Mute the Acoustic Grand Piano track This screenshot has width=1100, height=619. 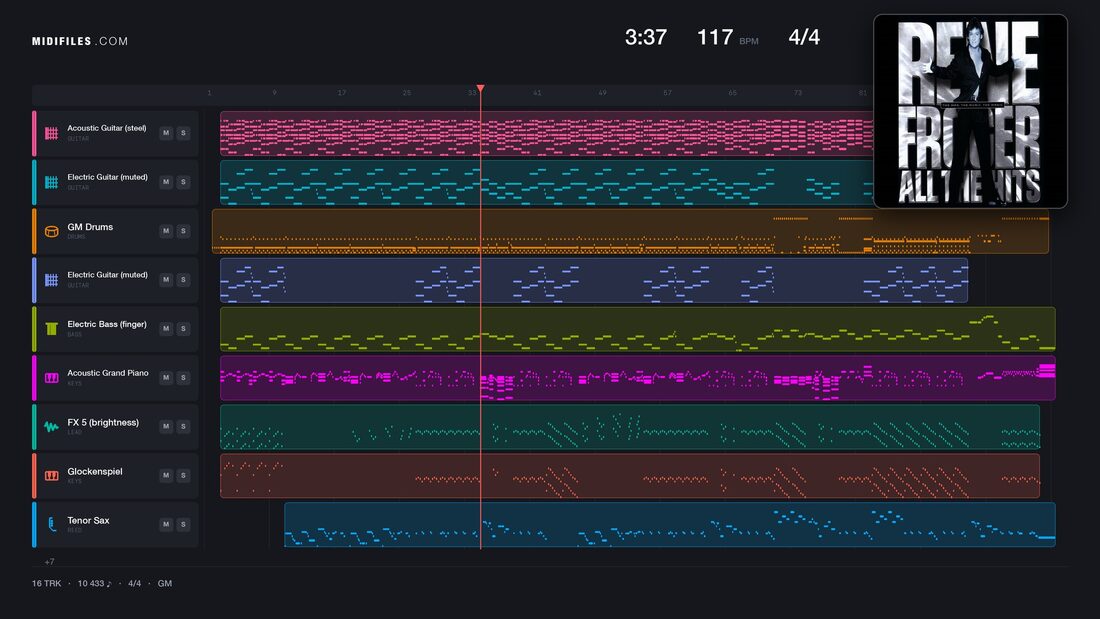166,378
